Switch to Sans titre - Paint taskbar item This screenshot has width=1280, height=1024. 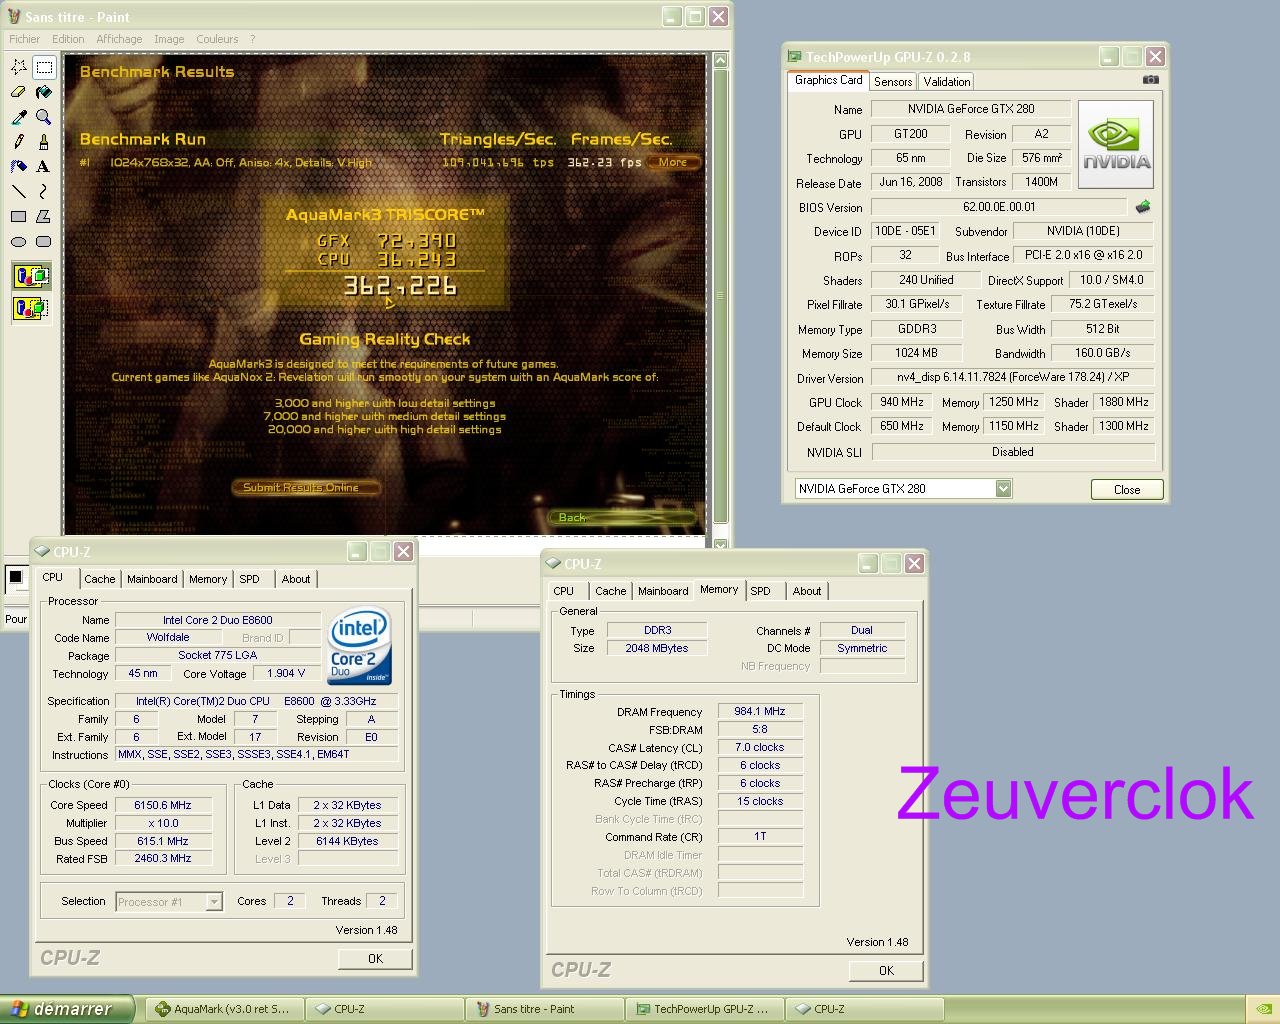(x=544, y=1009)
